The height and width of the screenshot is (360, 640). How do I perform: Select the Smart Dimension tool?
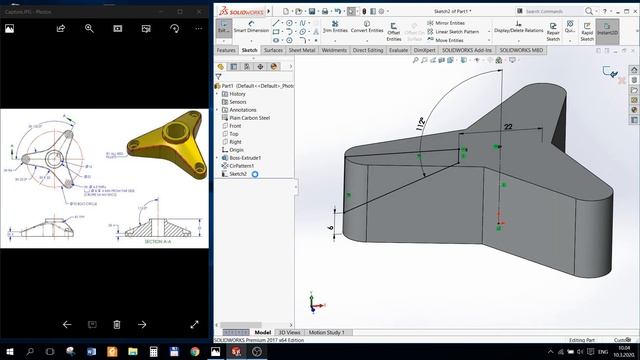pyautogui.click(x=251, y=27)
